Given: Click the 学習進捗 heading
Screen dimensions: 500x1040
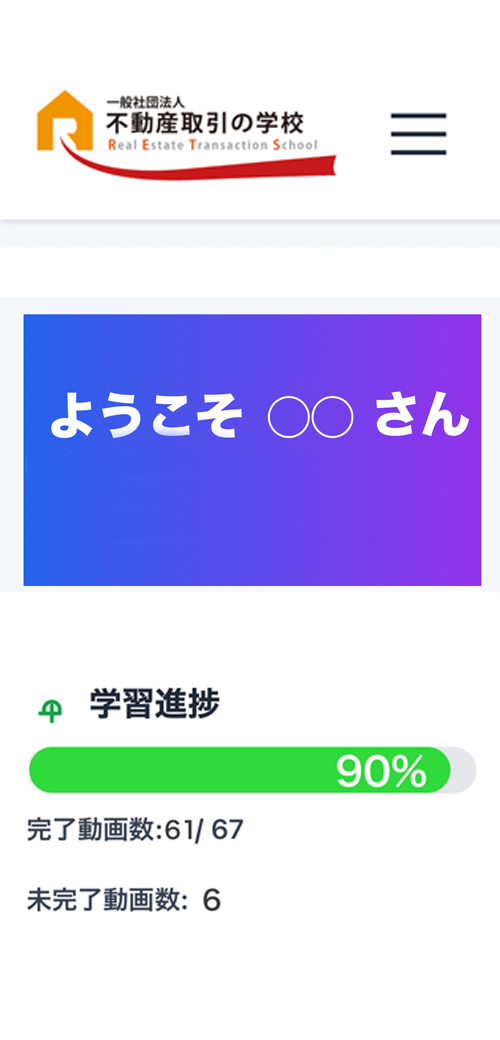Looking at the screenshot, I should (x=155, y=704).
